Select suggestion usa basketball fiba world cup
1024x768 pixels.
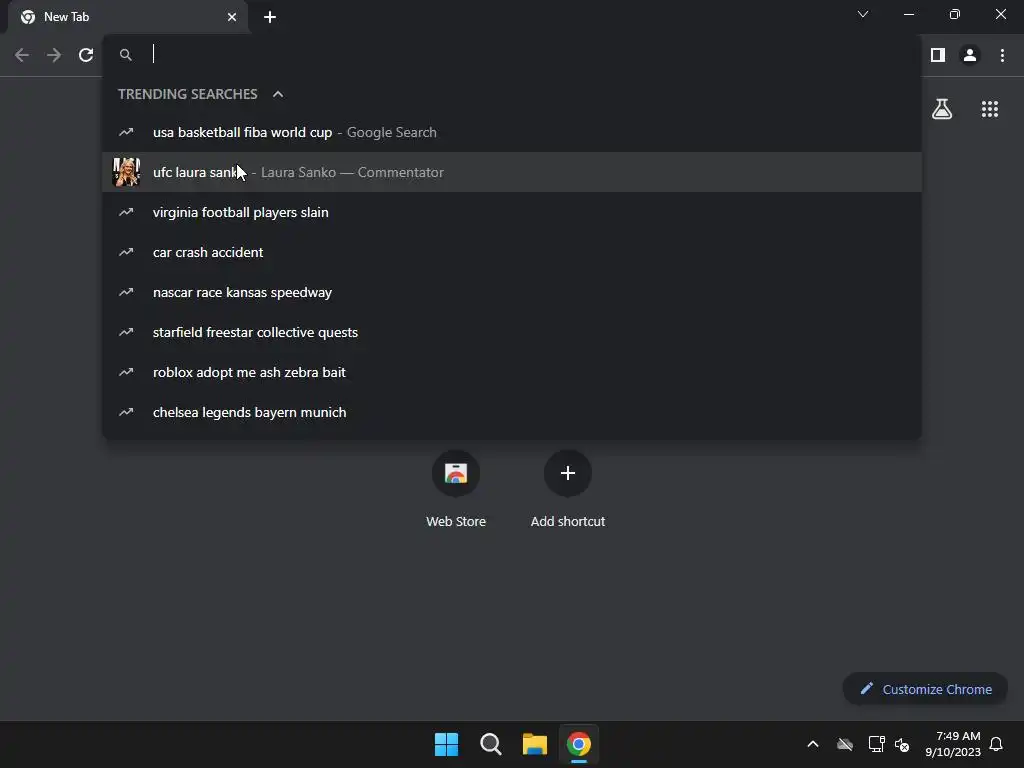tap(512, 133)
